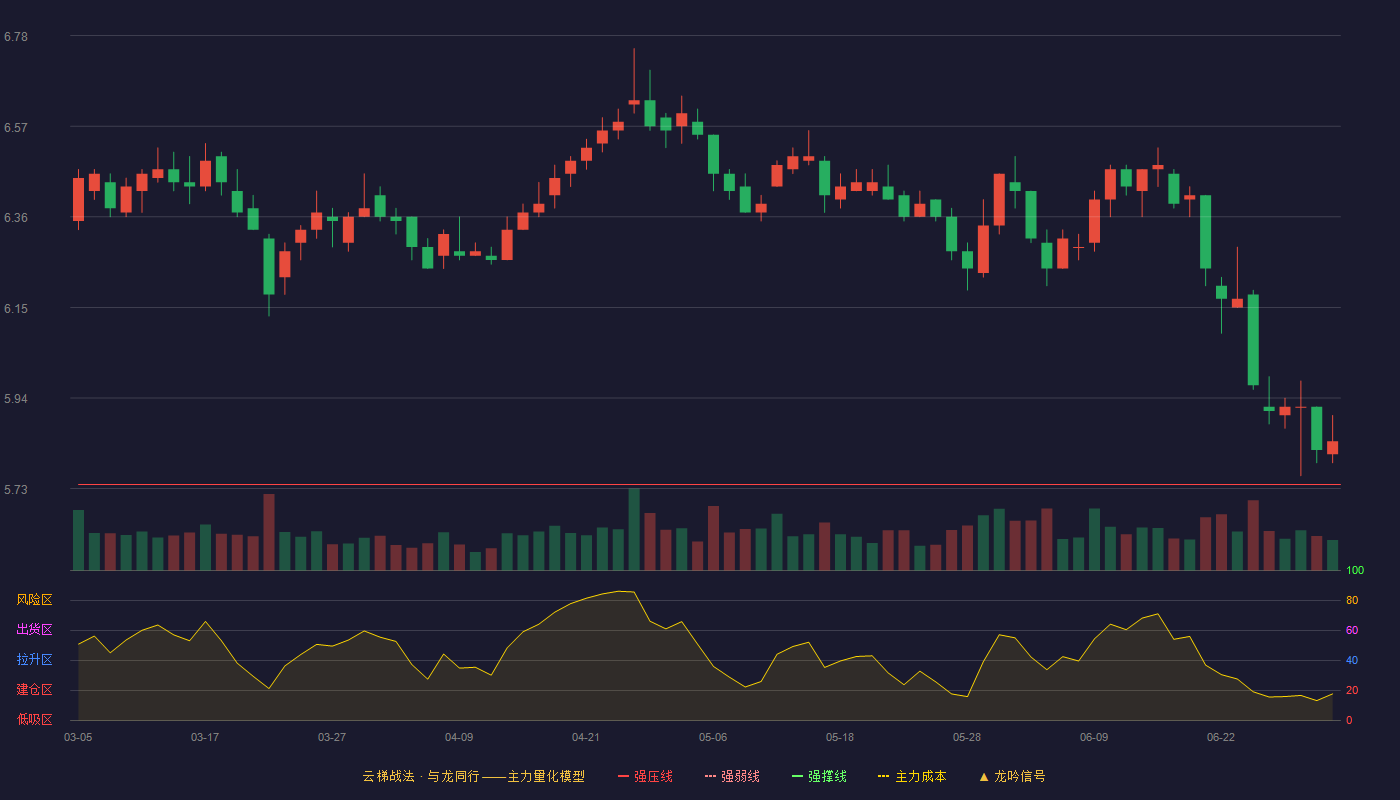Click the 建仓区 zone label
This screenshot has width=1400, height=800.
click(34, 690)
